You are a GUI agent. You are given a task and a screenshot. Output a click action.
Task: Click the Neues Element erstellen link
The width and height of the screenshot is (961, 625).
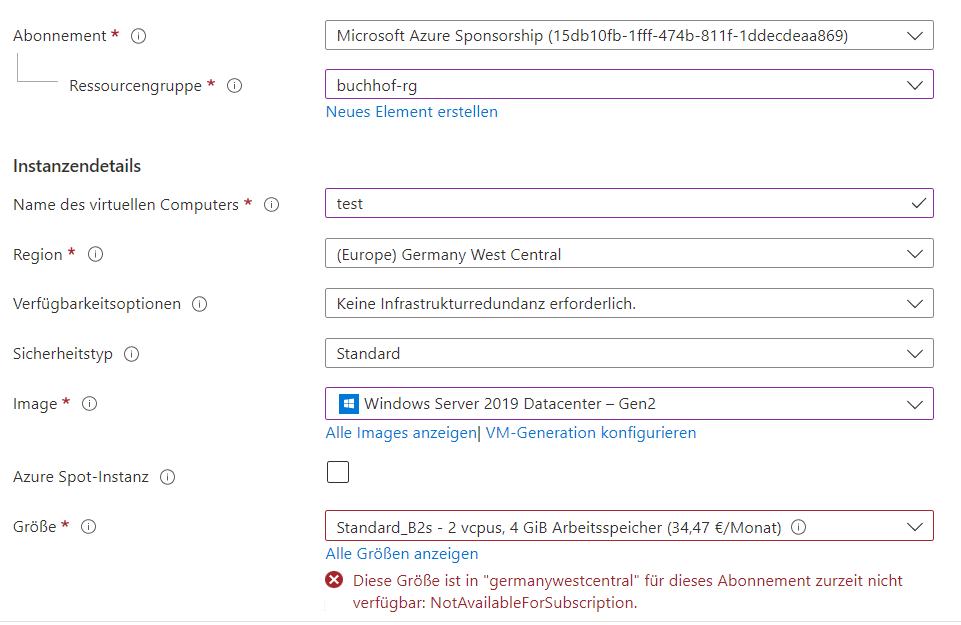412,112
